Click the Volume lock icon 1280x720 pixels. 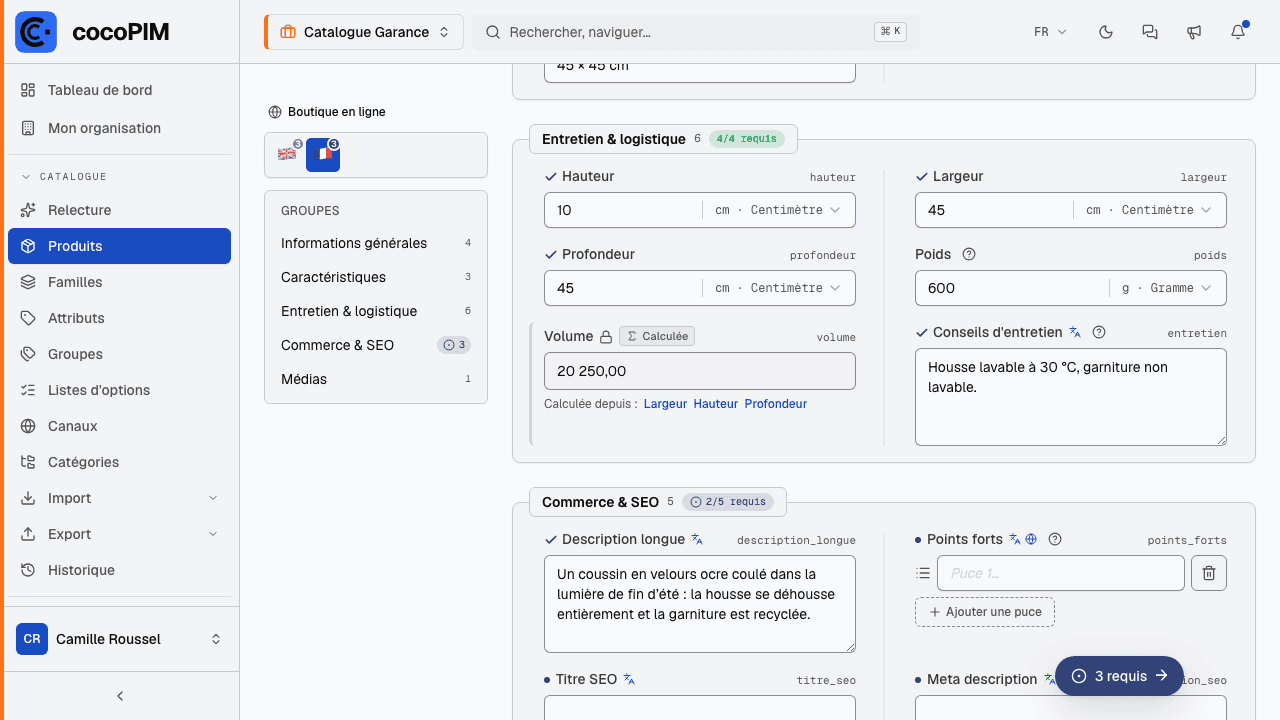(x=605, y=336)
